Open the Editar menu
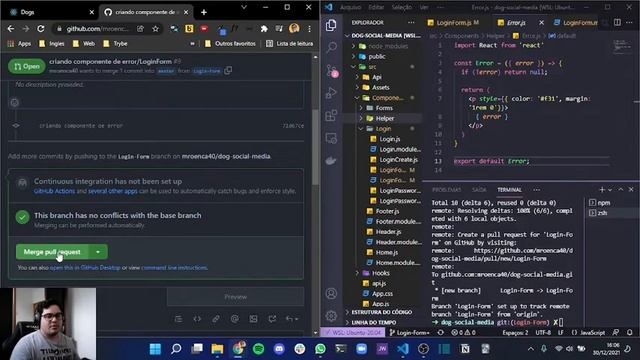This screenshot has height=360, width=640. pyautogui.click(x=376, y=7)
